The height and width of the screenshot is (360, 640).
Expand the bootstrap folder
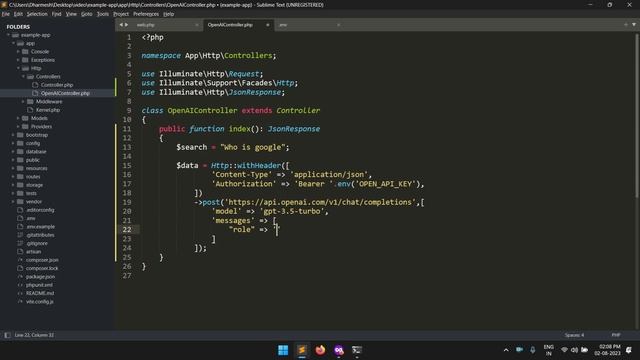point(13,135)
